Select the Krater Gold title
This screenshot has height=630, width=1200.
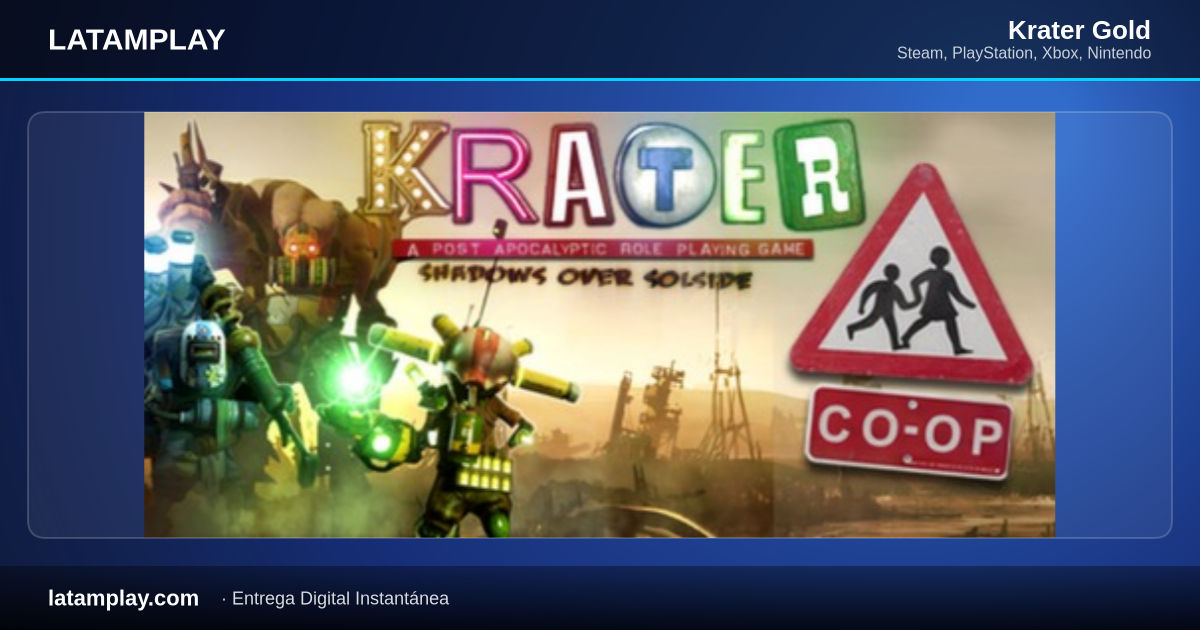[1079, 30]
